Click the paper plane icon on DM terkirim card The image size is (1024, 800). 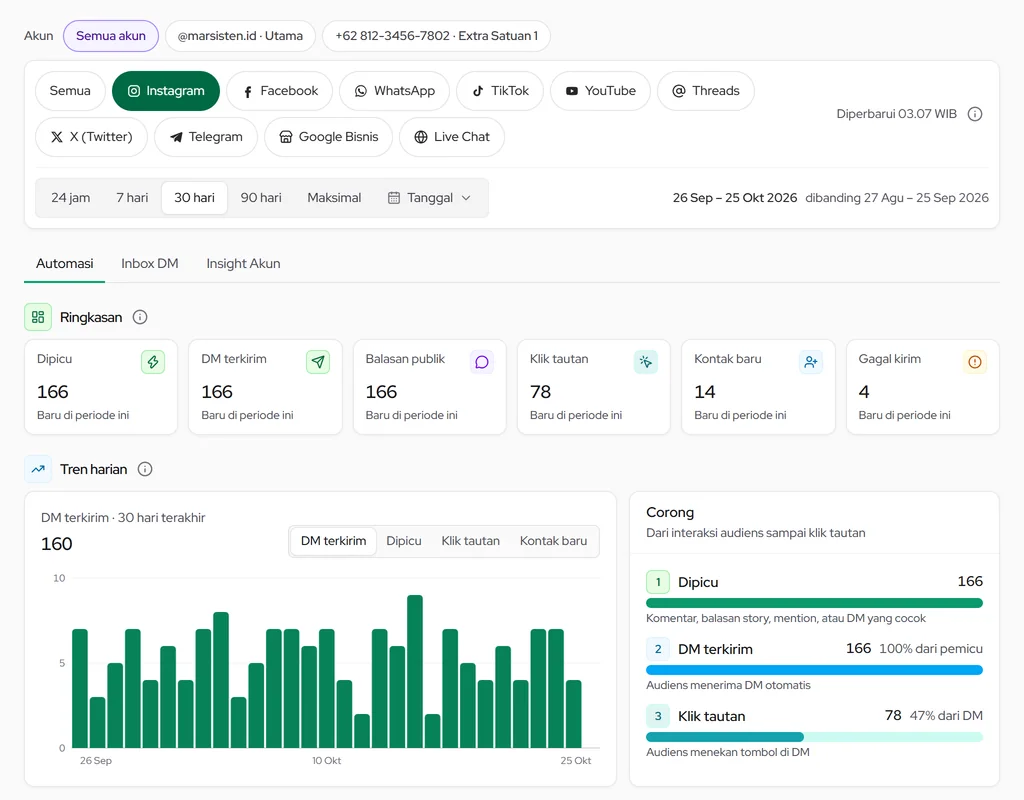point(318,362)
